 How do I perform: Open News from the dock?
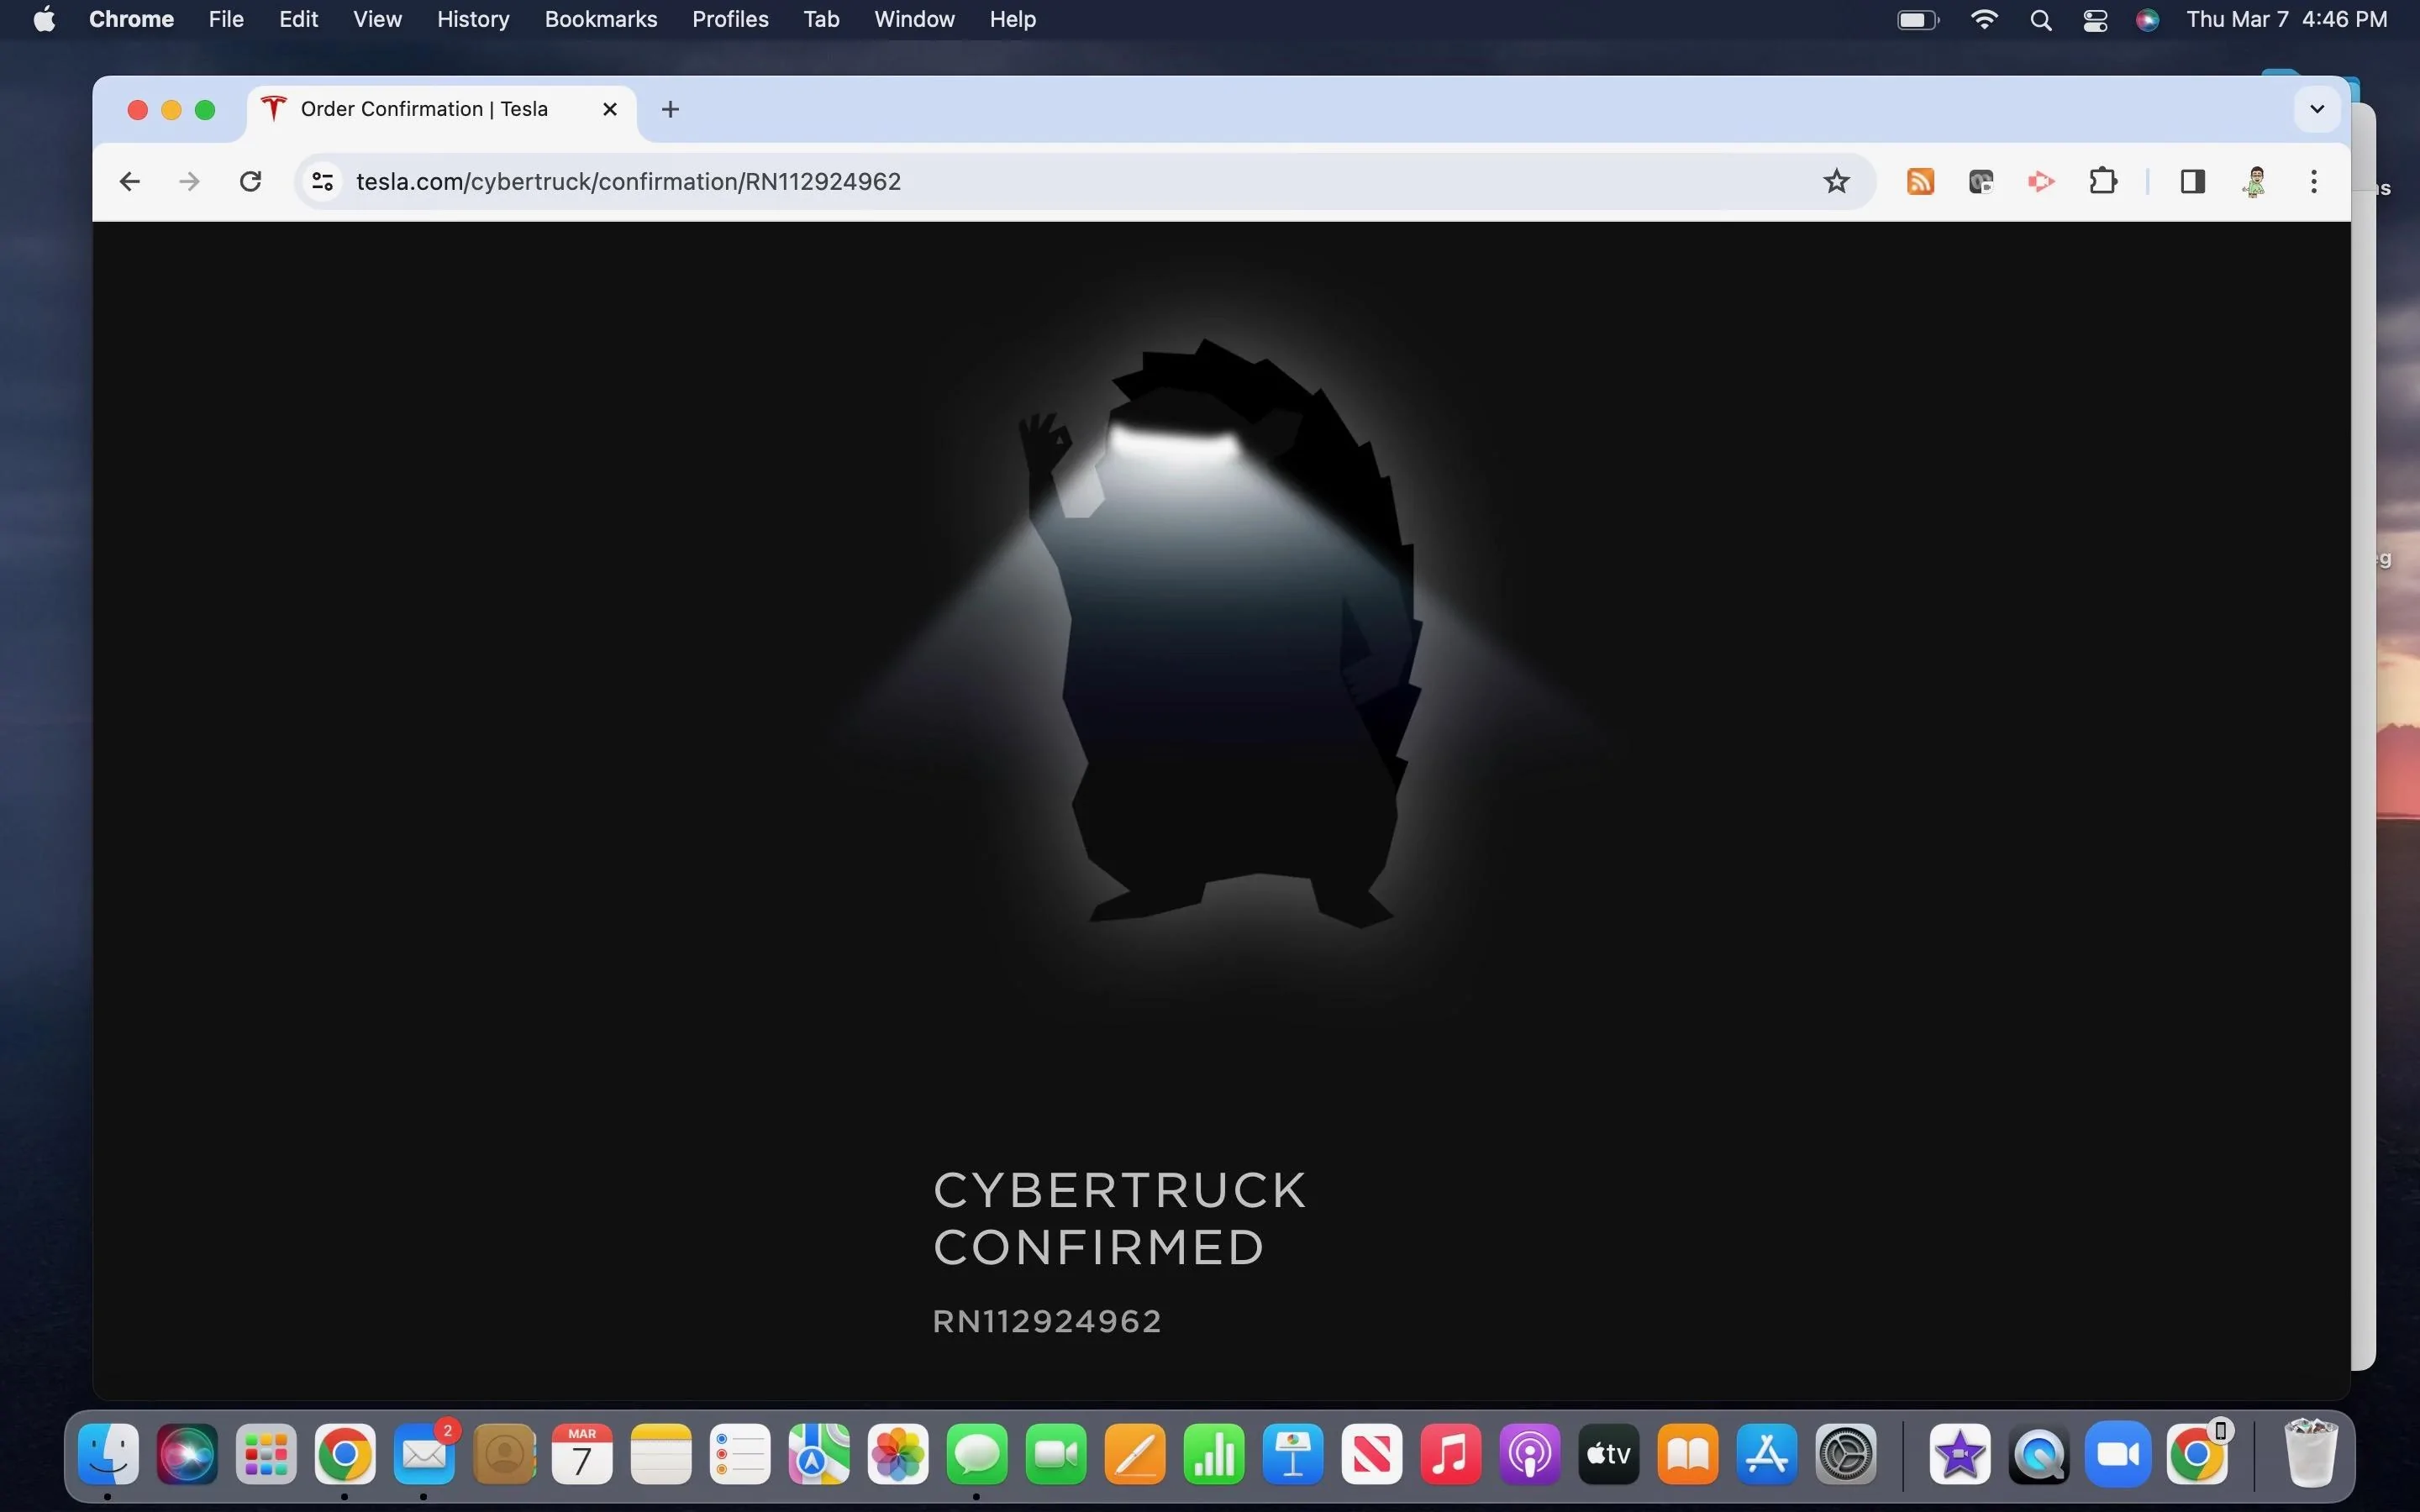click(x=1372, y=1453)
